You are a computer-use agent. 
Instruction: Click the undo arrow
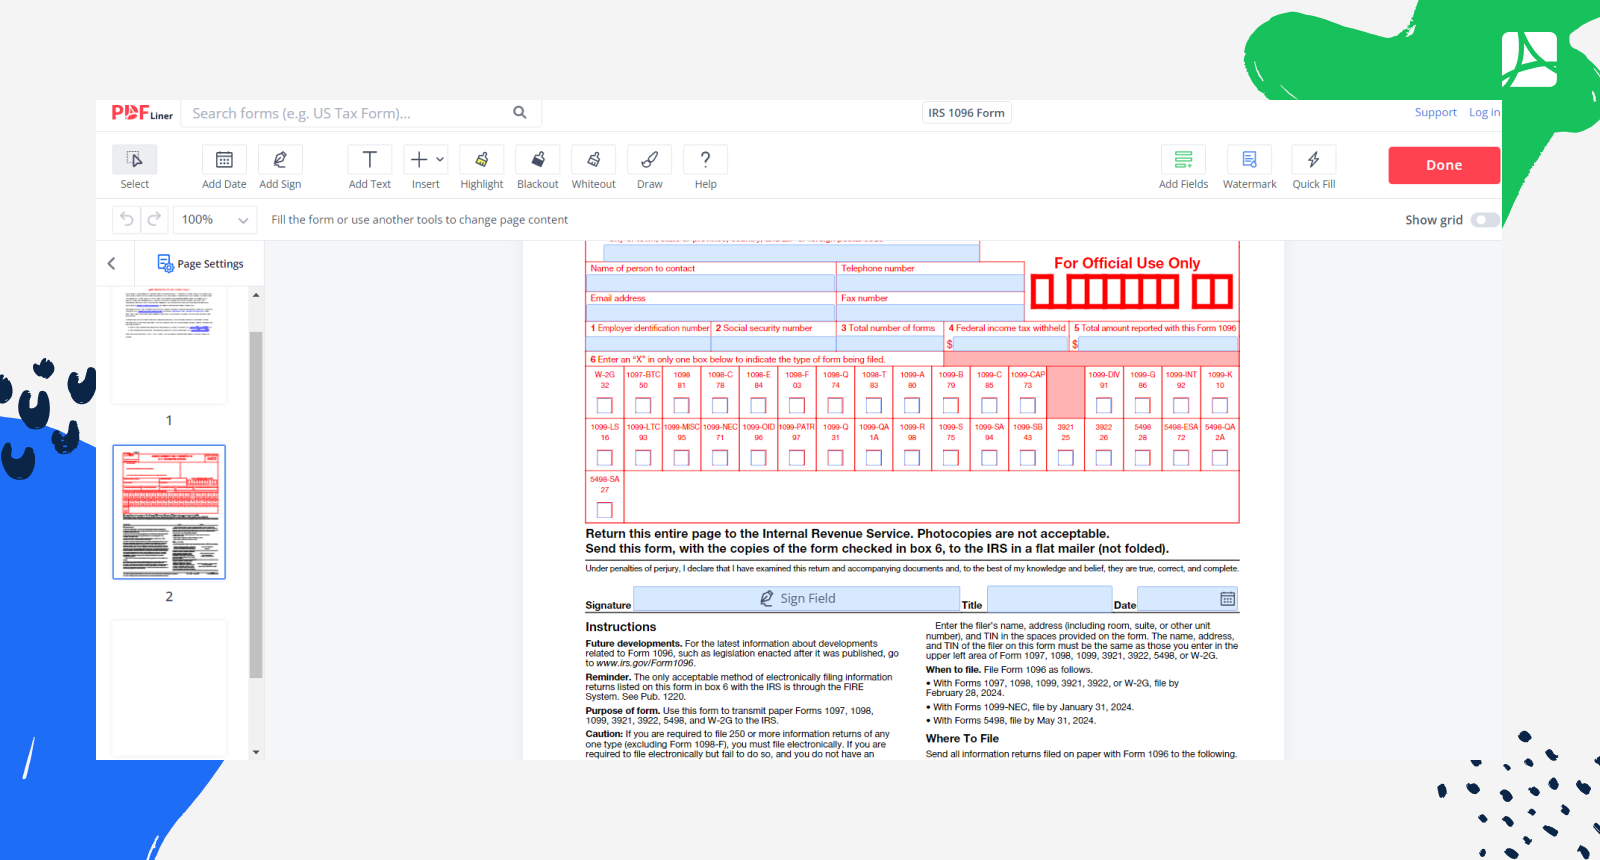point(127,220)
